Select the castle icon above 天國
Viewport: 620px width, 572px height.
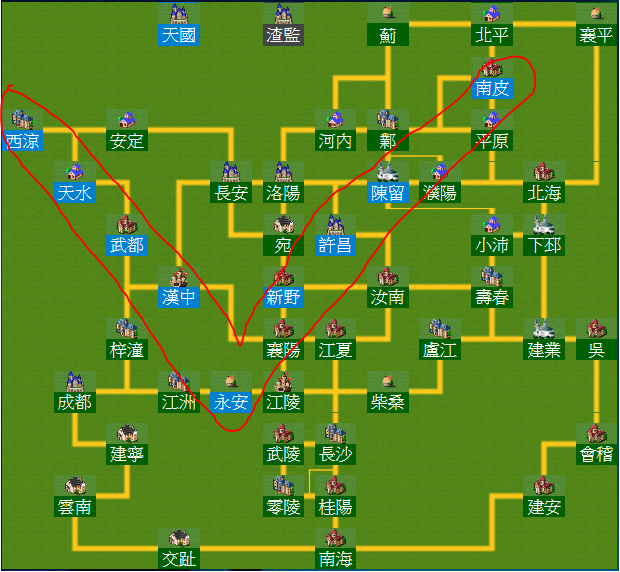(179, 14)
